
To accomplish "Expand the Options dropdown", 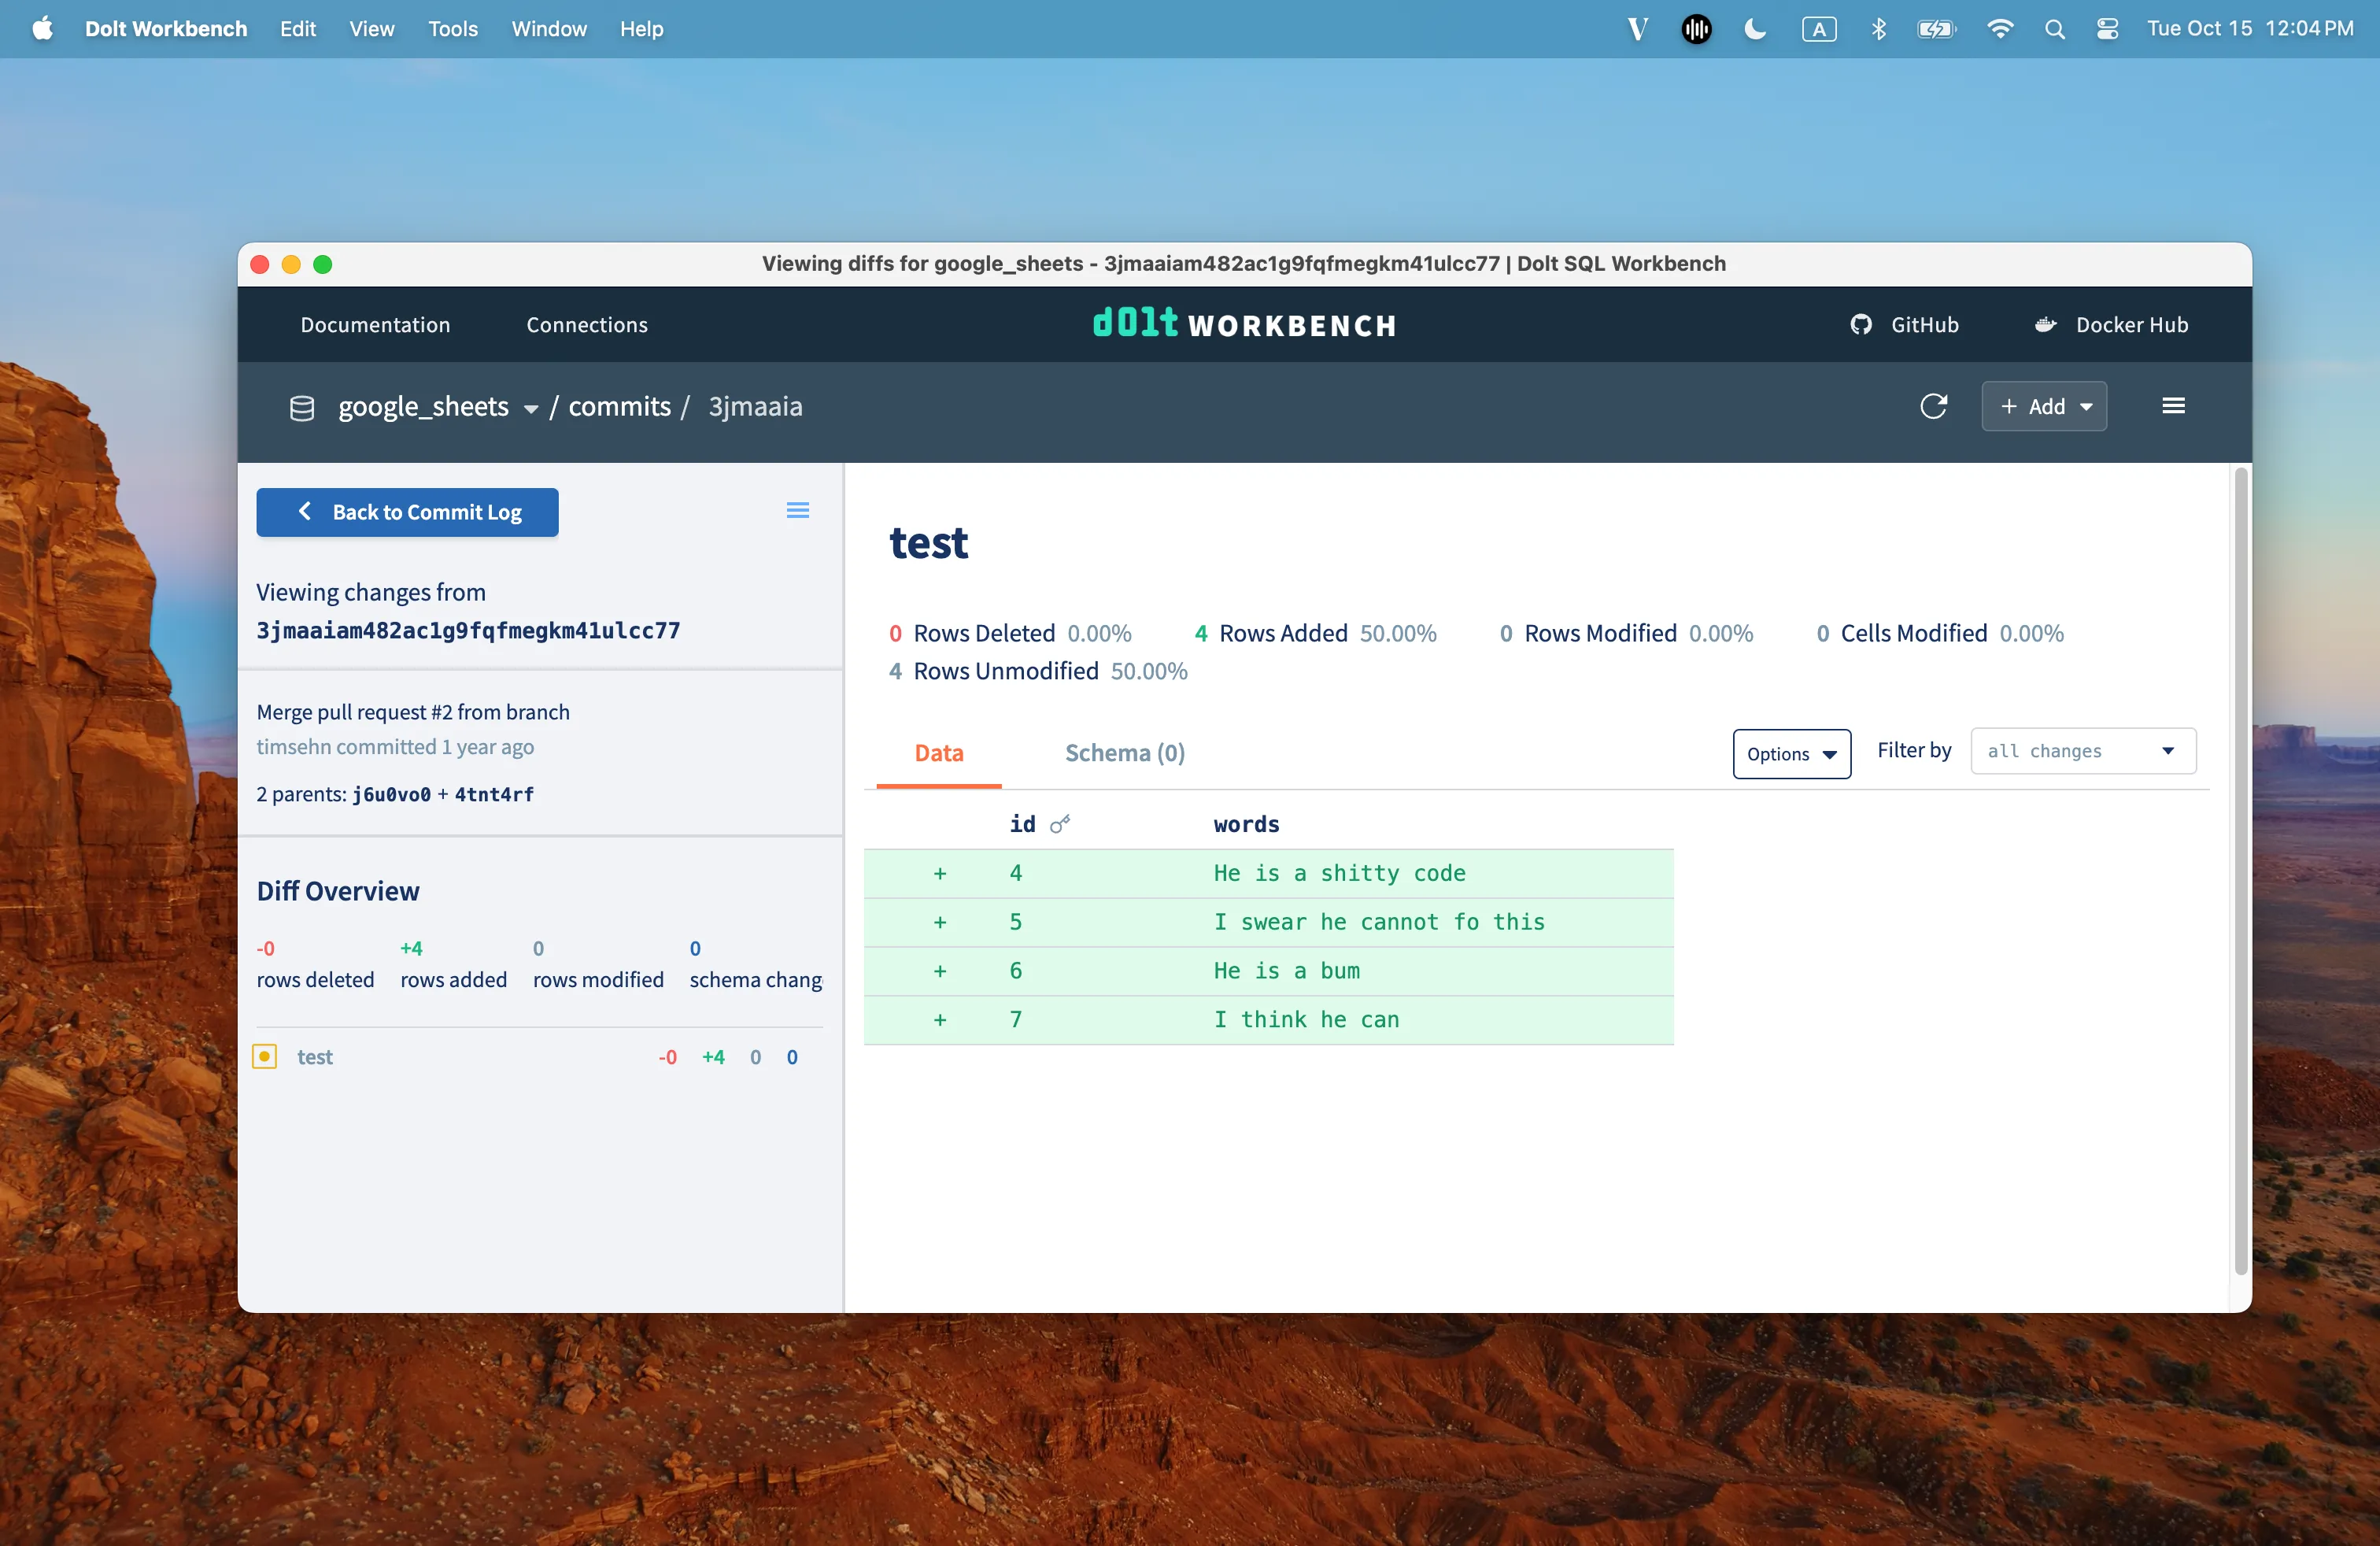I will tap(1791, 754).
